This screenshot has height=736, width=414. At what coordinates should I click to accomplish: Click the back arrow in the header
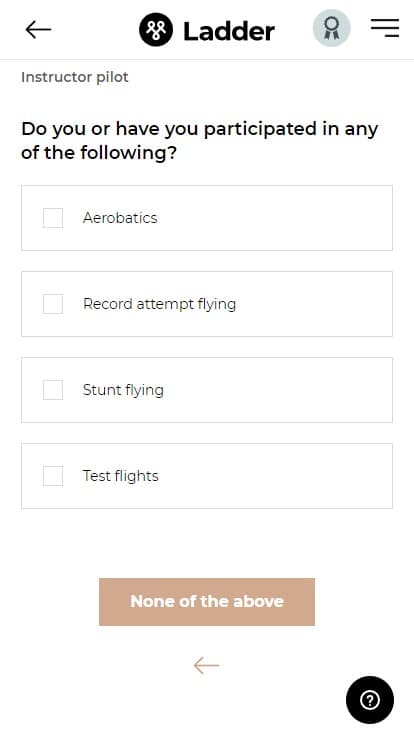point(38,30)
